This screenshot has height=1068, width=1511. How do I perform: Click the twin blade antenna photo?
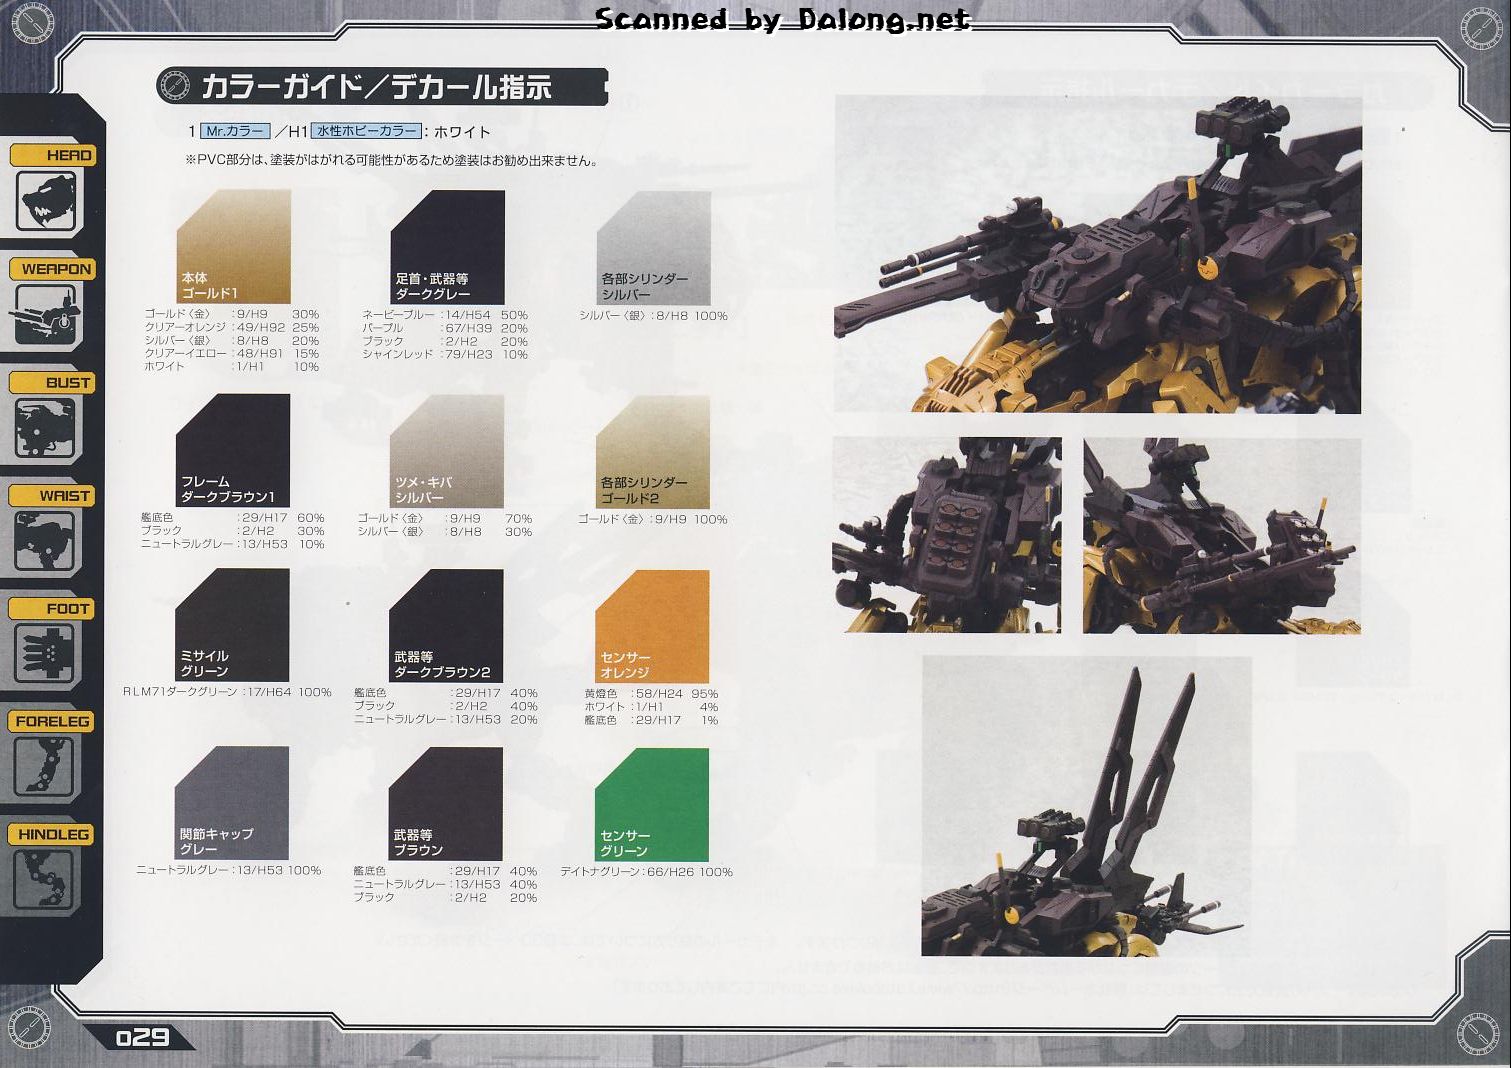point(1087,805)
